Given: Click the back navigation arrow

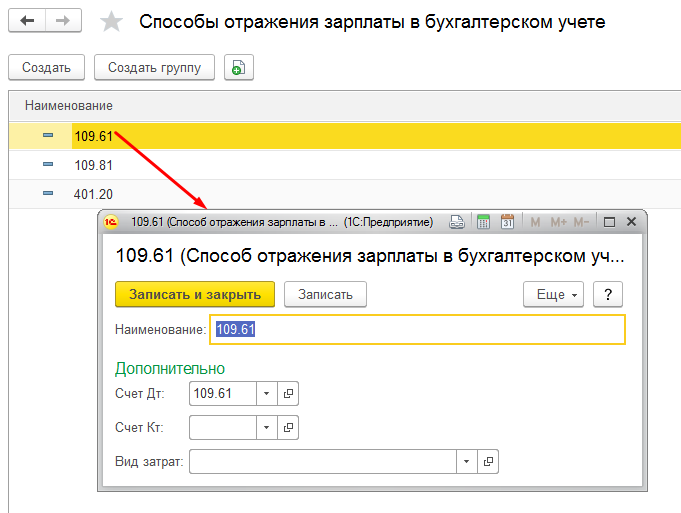Looking at the screenshot, I should [x=27, y=21].
